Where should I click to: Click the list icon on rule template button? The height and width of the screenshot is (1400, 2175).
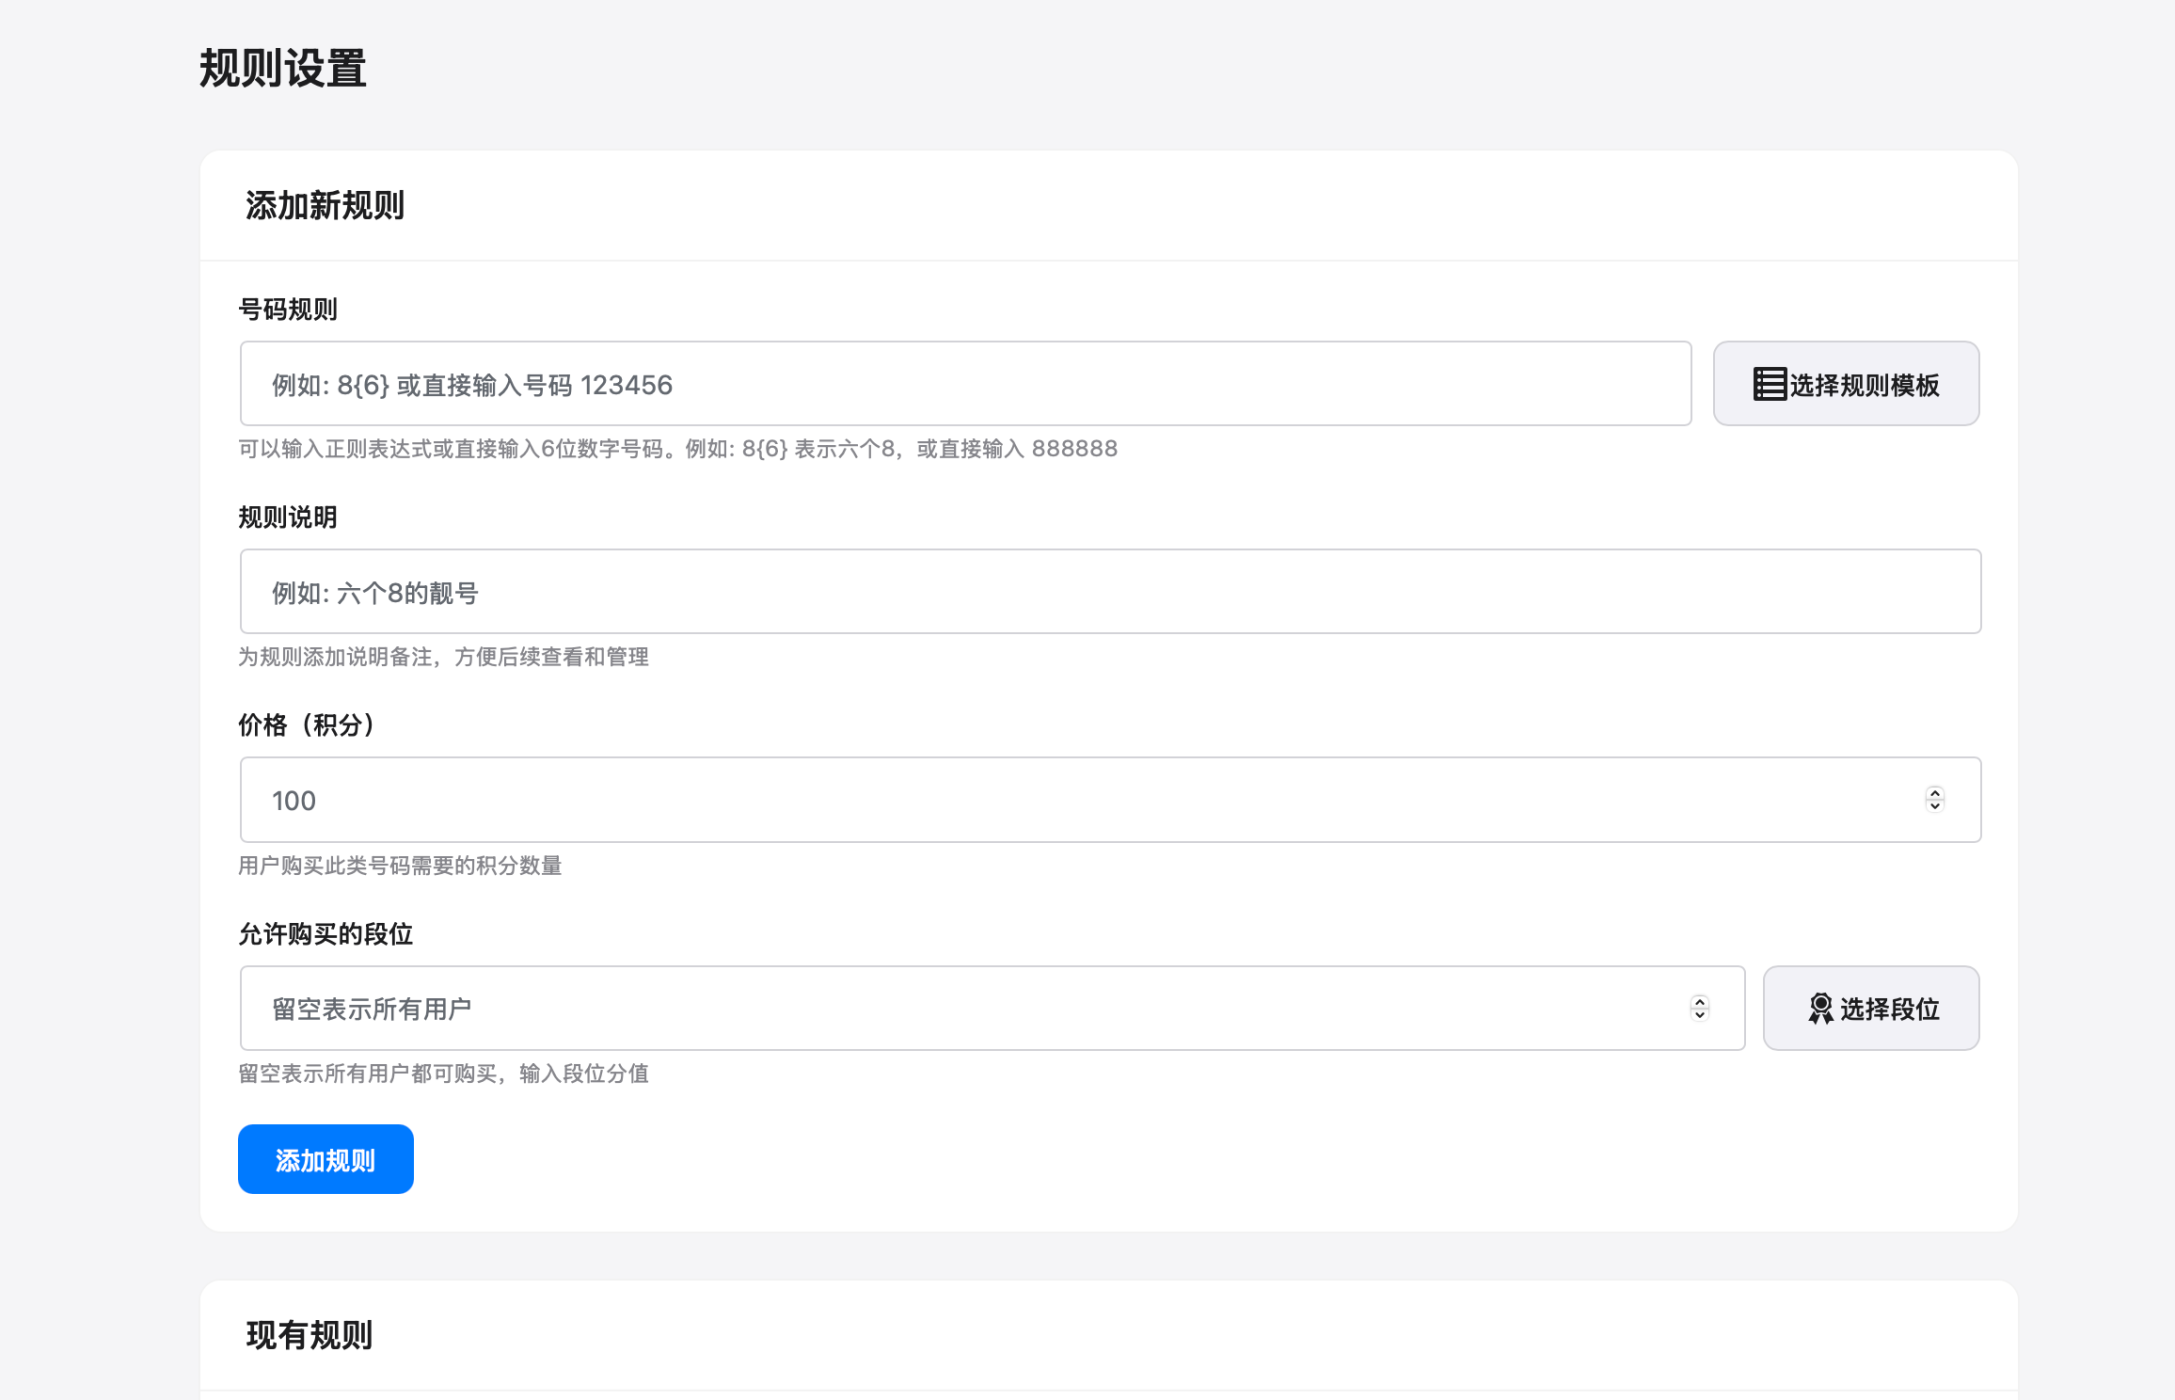click(x=1769, y=384)
